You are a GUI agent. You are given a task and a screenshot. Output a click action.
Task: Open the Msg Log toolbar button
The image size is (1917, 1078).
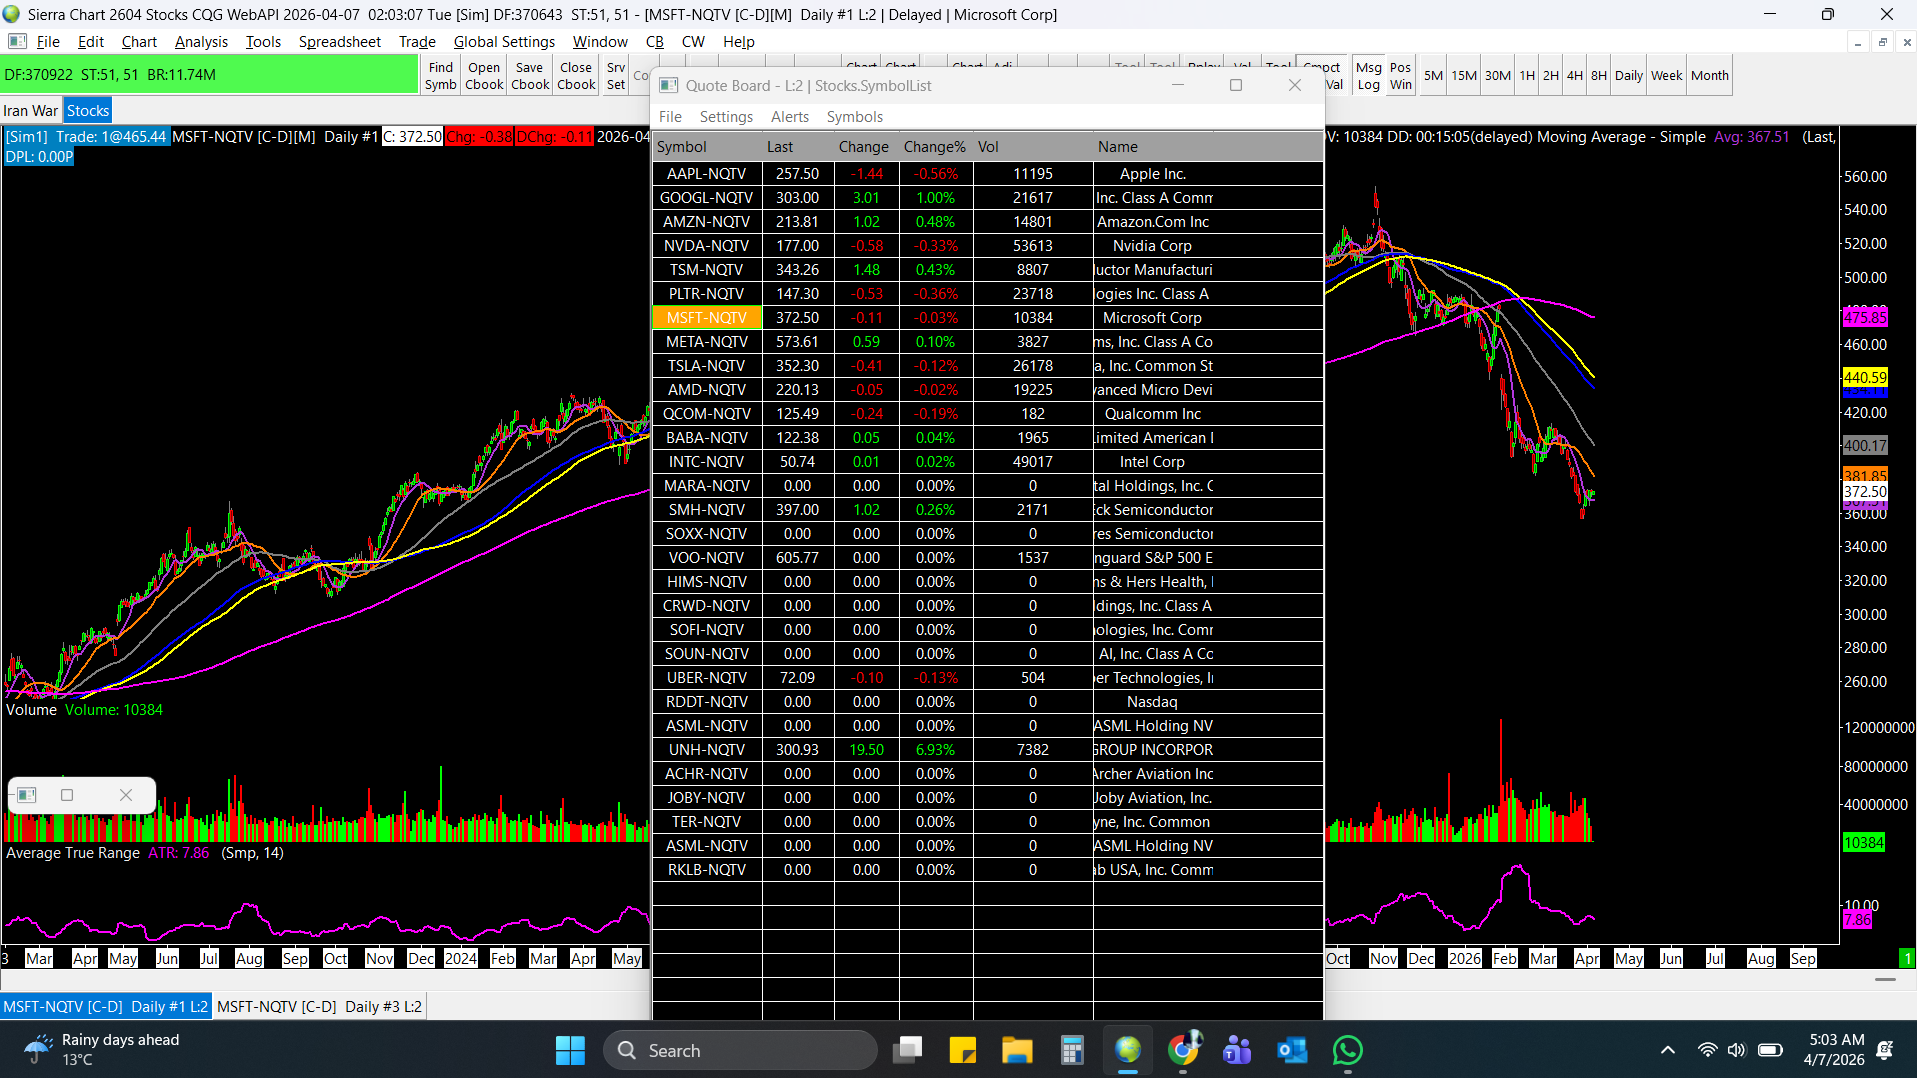[x=1369, y=76]
